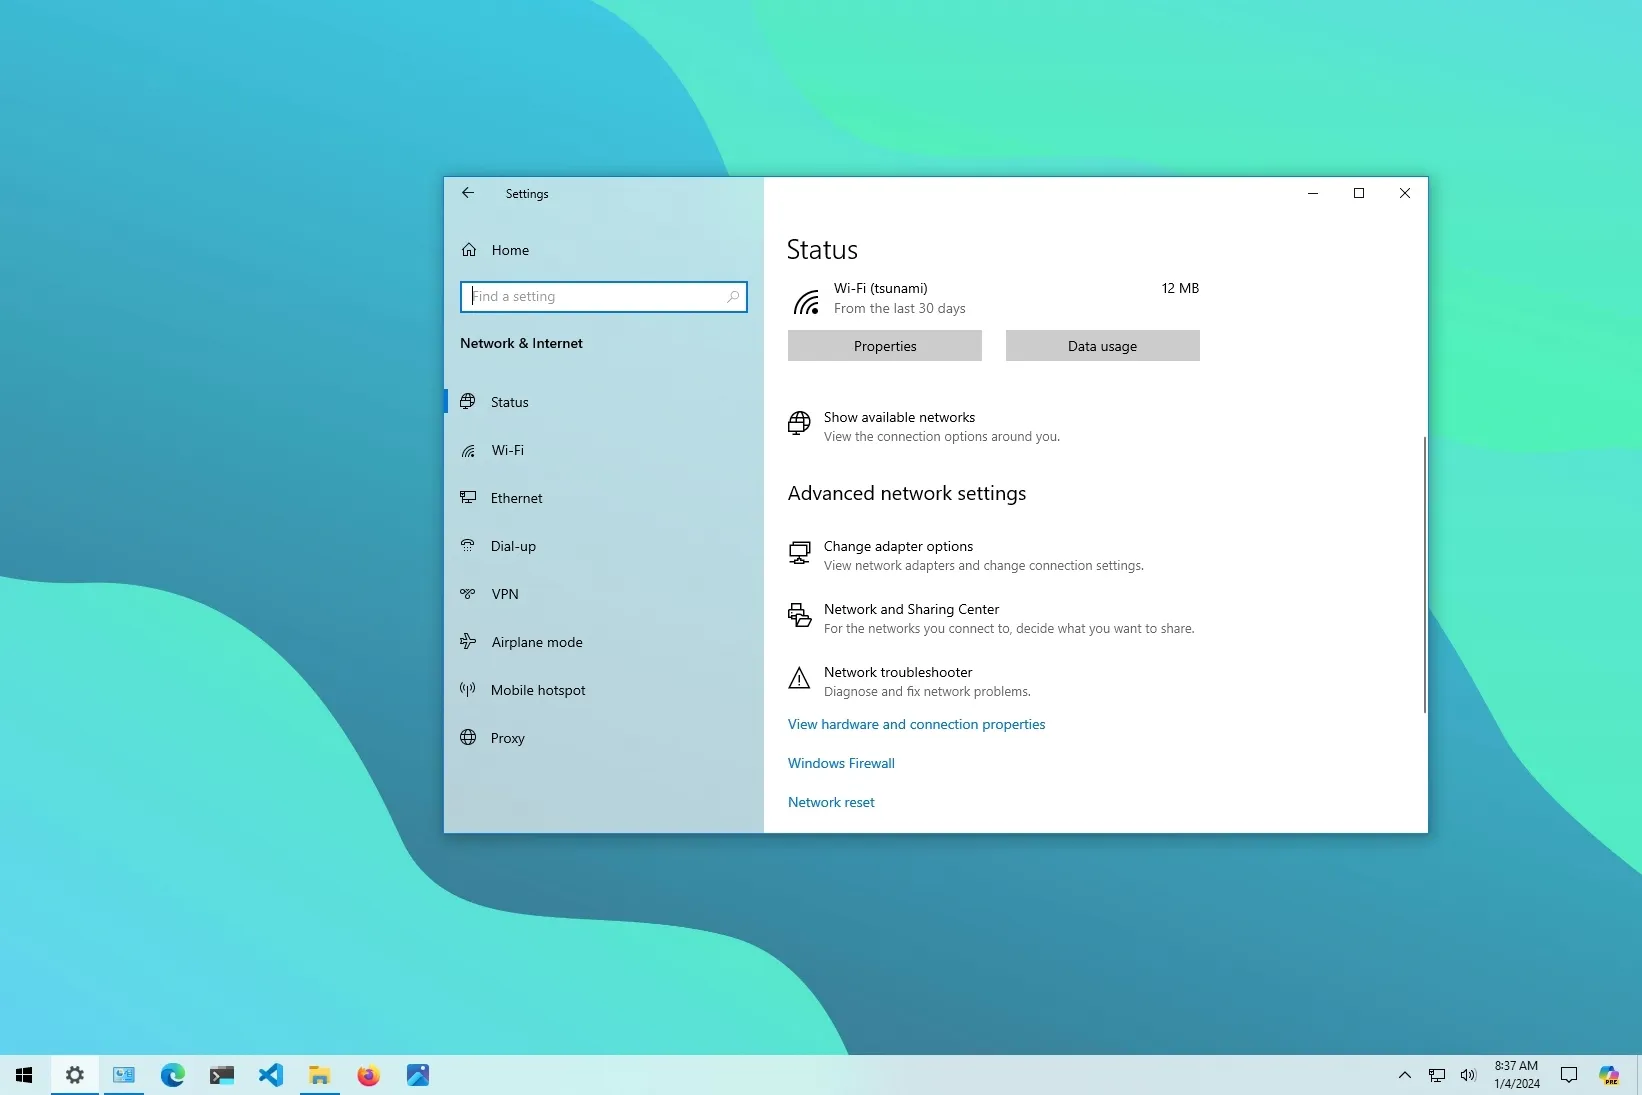The image size is (1642, 1095).
Task: Expand the hidden system tray icons chevron
Action: coord(1405,1075)
